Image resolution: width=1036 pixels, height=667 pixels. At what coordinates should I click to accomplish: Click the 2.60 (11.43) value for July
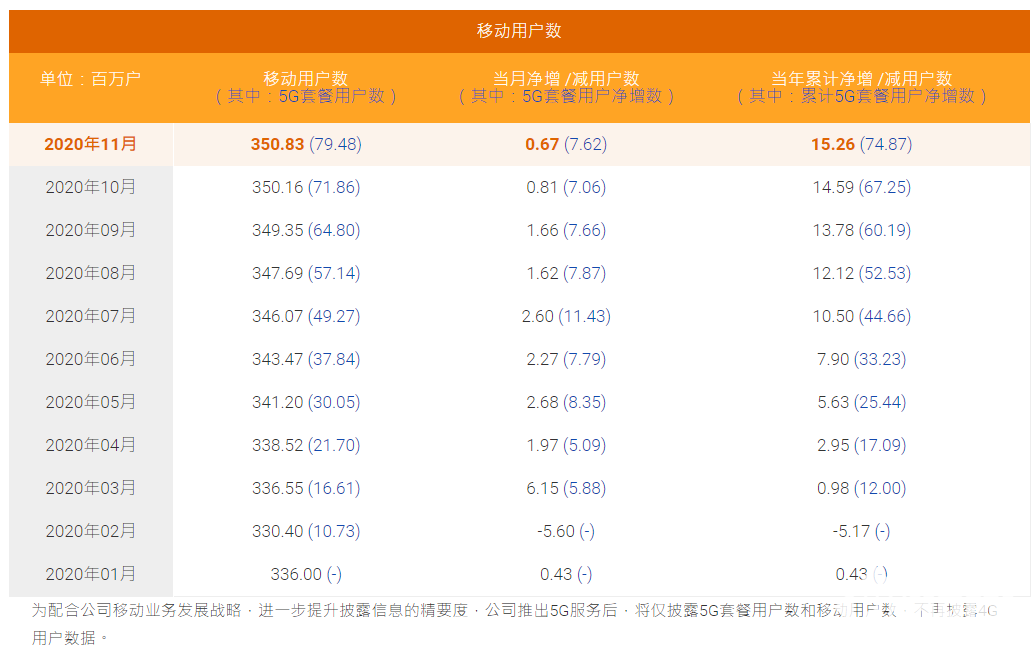(566, 316)
